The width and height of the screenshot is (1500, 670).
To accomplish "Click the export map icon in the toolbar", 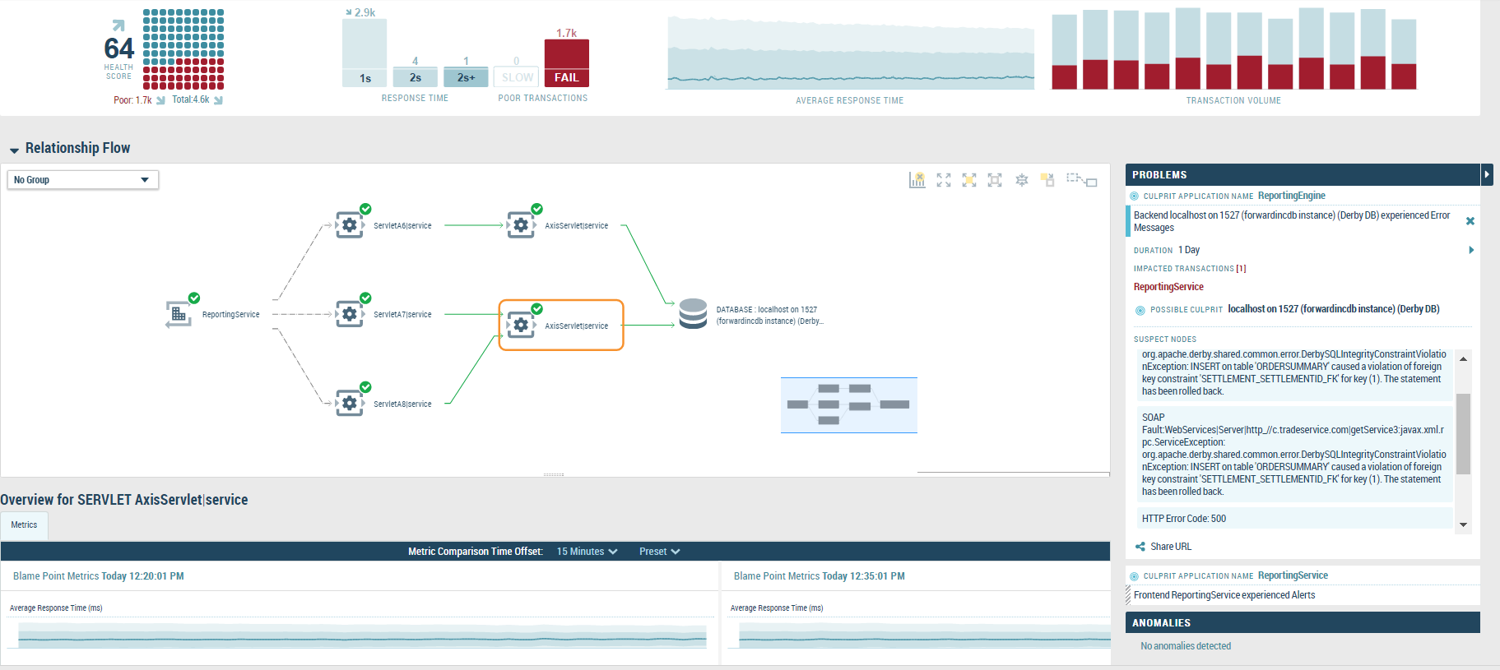I will tap(1048, 180).
